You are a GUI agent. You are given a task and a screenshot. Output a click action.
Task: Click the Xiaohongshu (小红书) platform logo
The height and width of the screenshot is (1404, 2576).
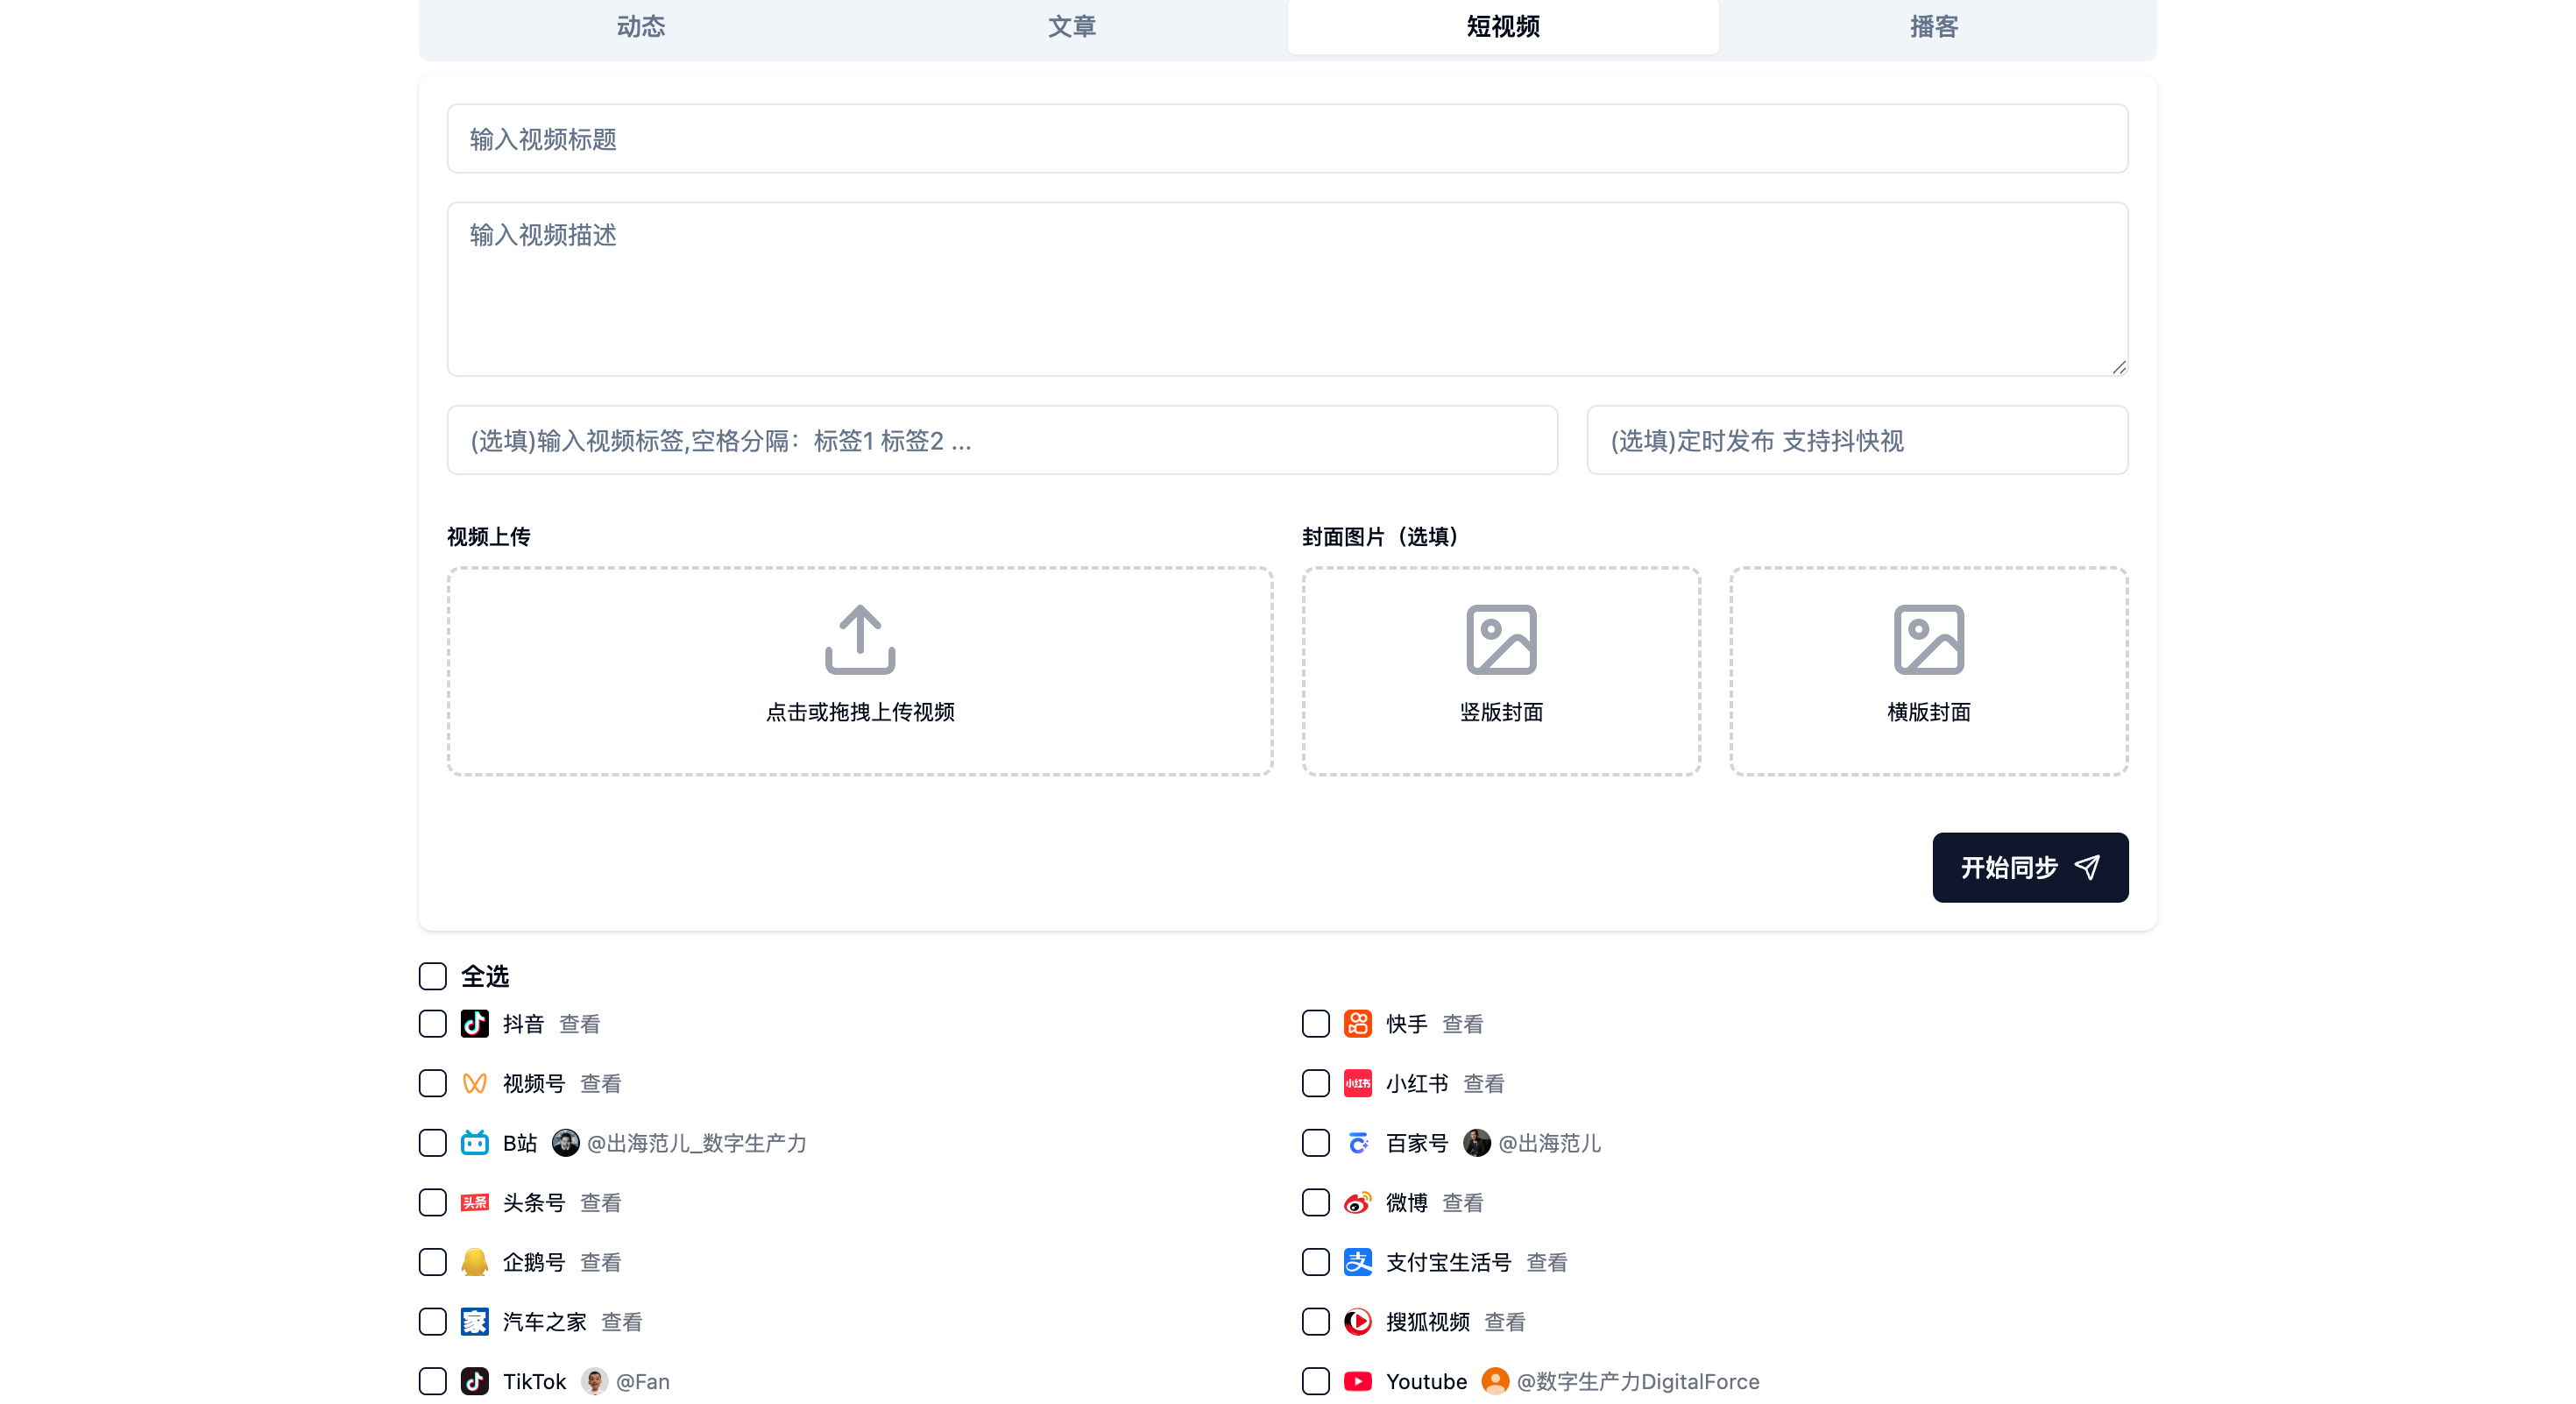[x=1357, y=1083]
